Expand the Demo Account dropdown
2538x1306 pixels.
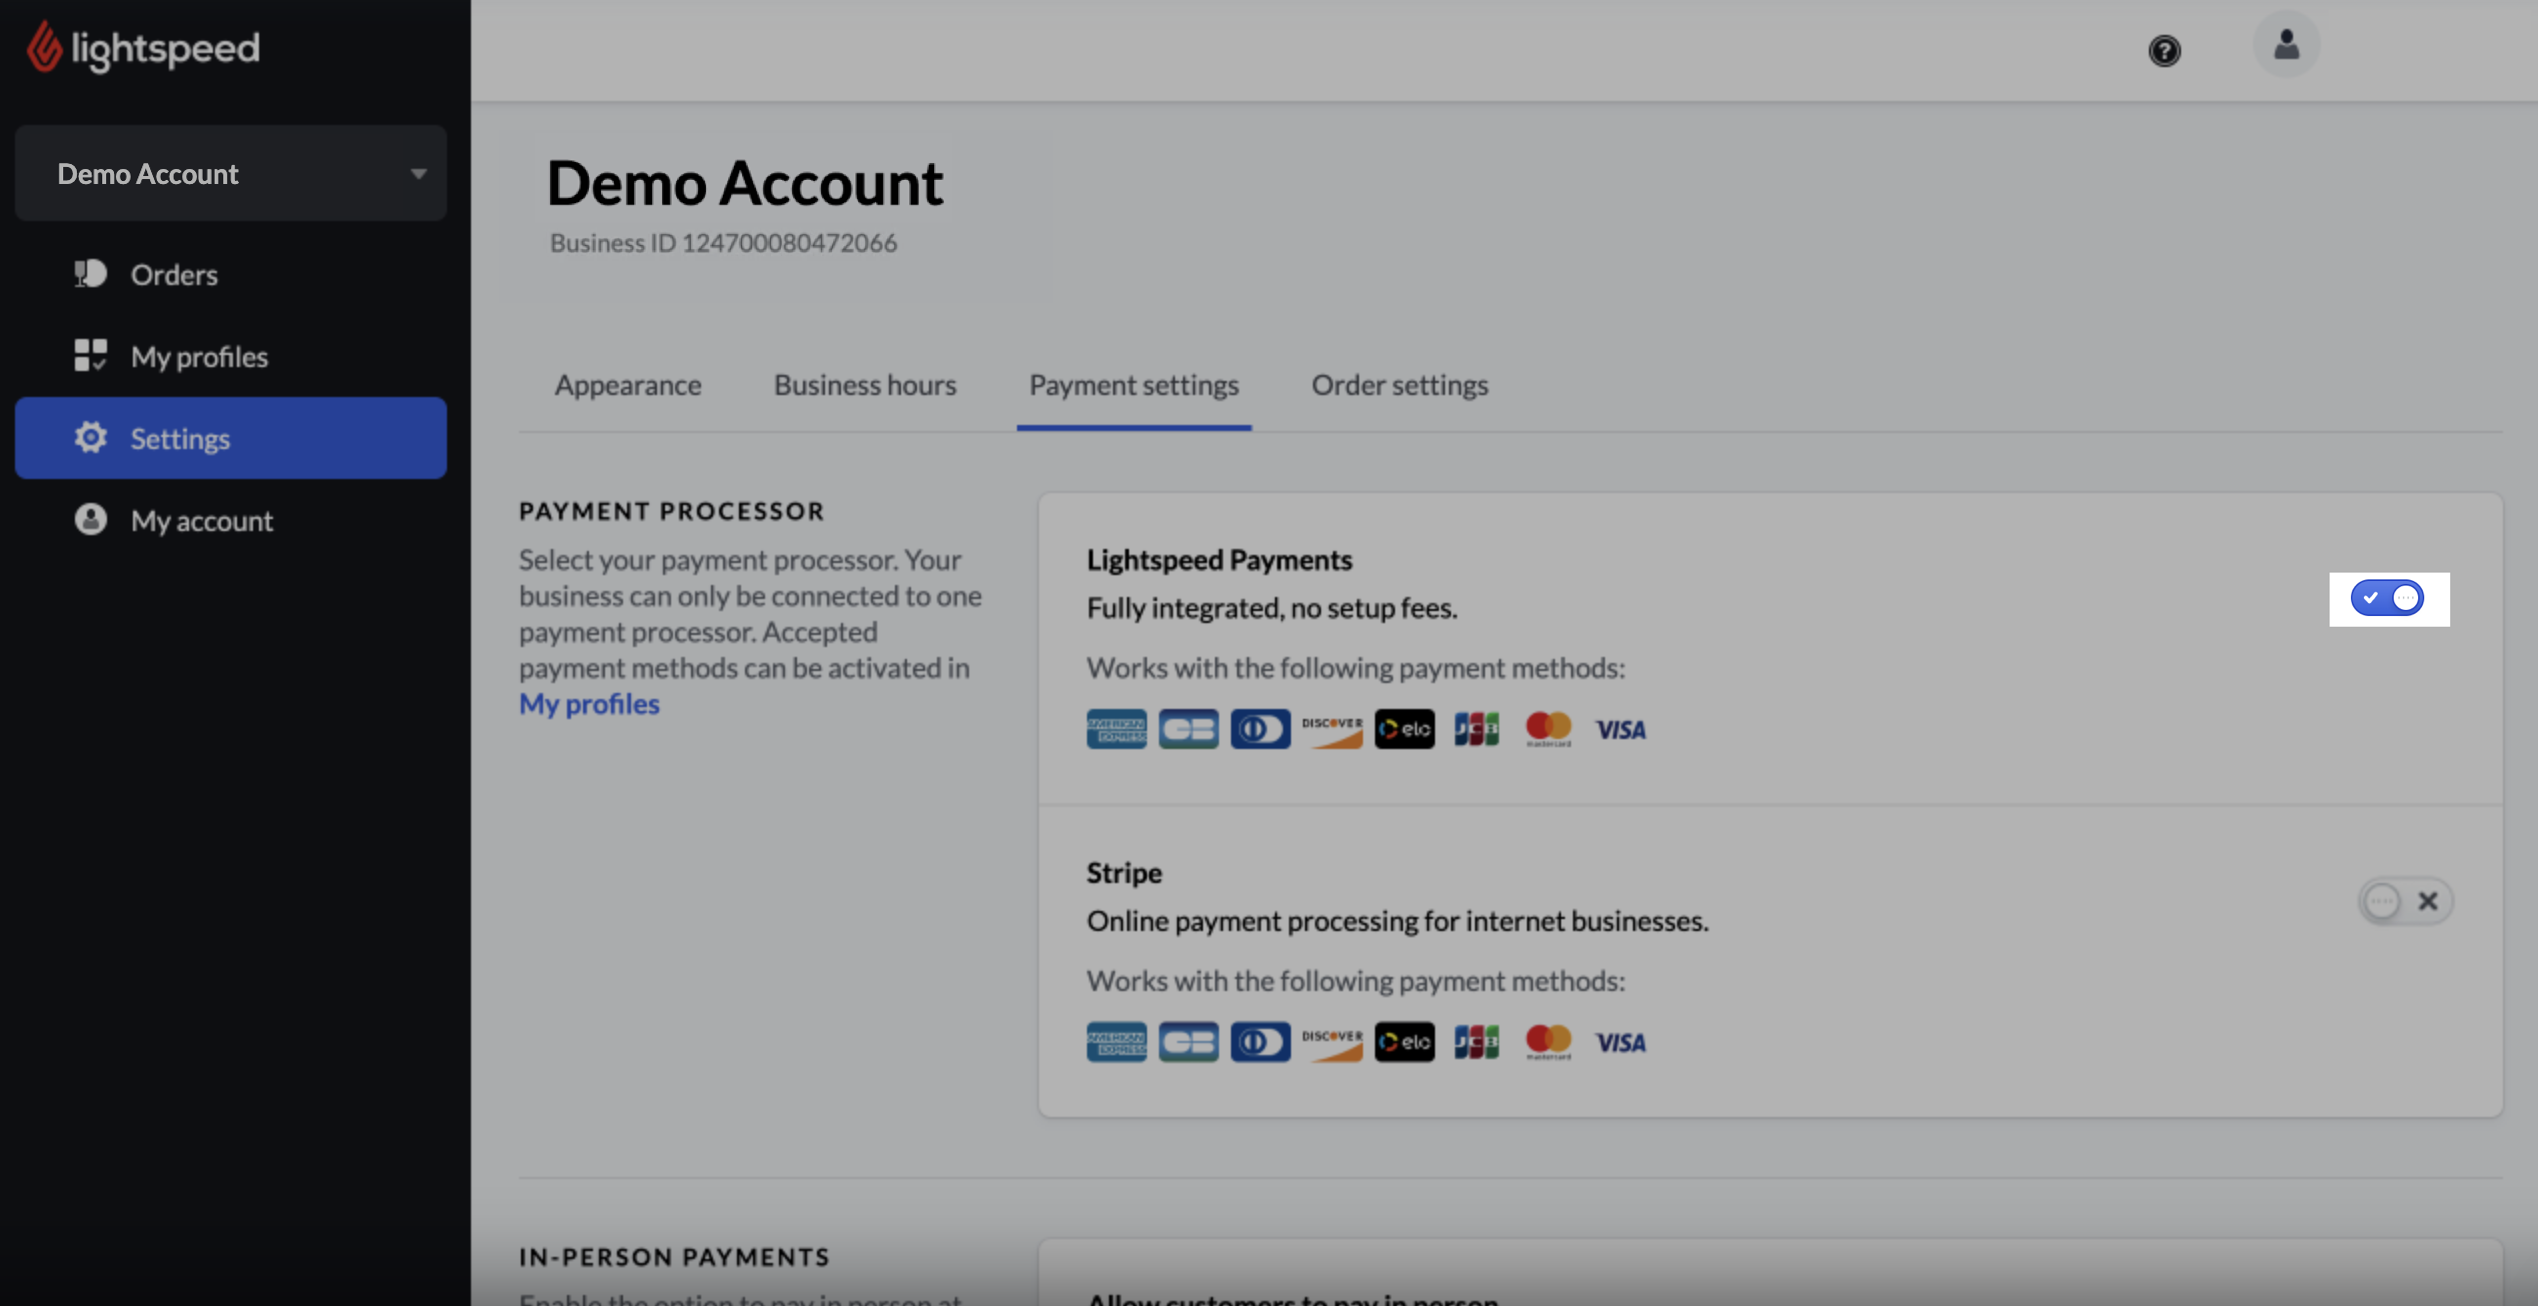click(230, 174)
